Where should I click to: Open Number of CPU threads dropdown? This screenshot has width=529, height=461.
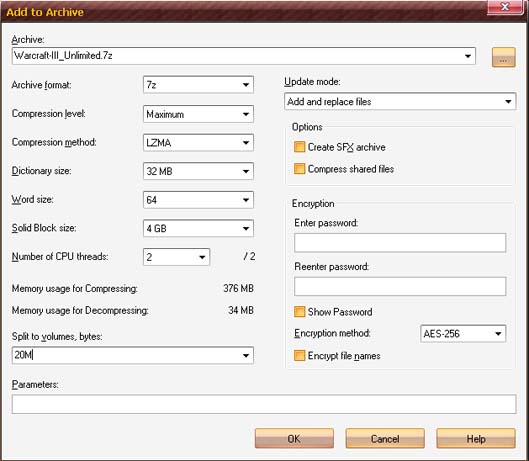(176, 257)
